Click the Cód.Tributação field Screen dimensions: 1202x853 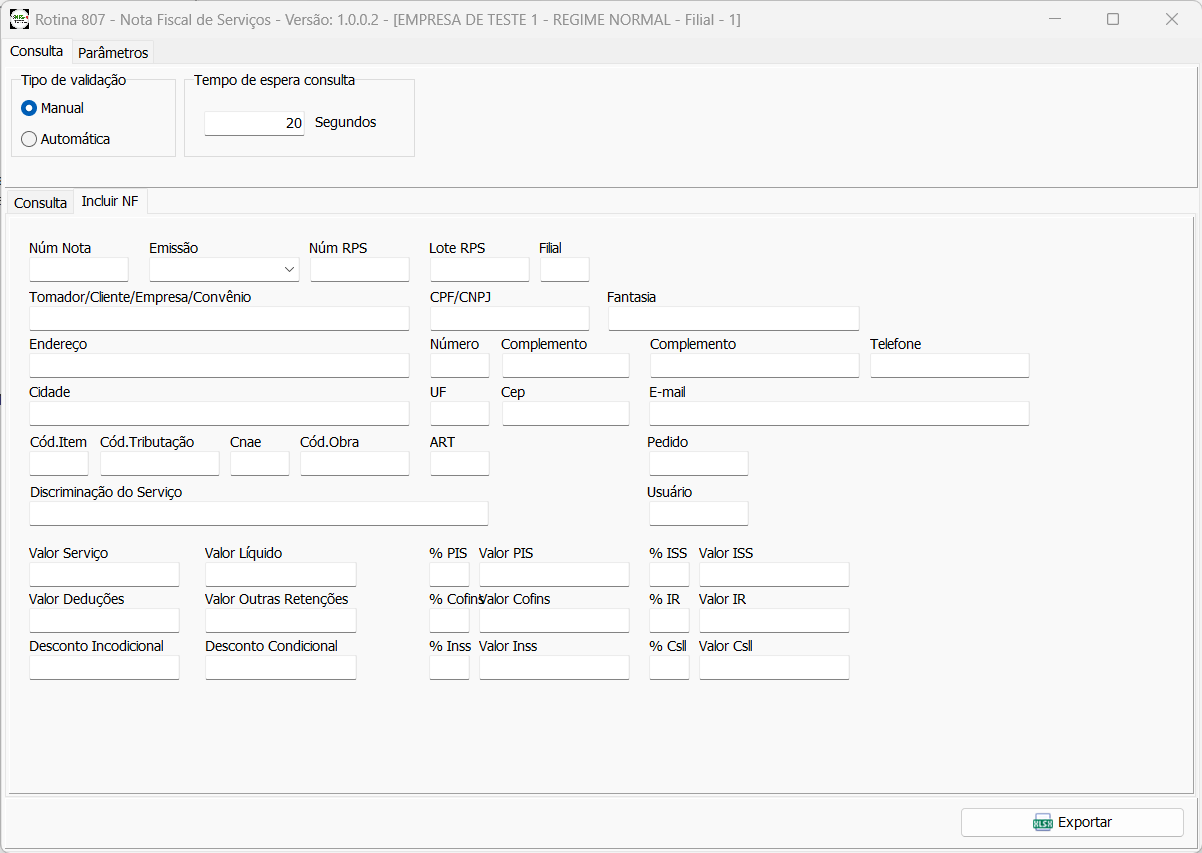click(159, 463)
